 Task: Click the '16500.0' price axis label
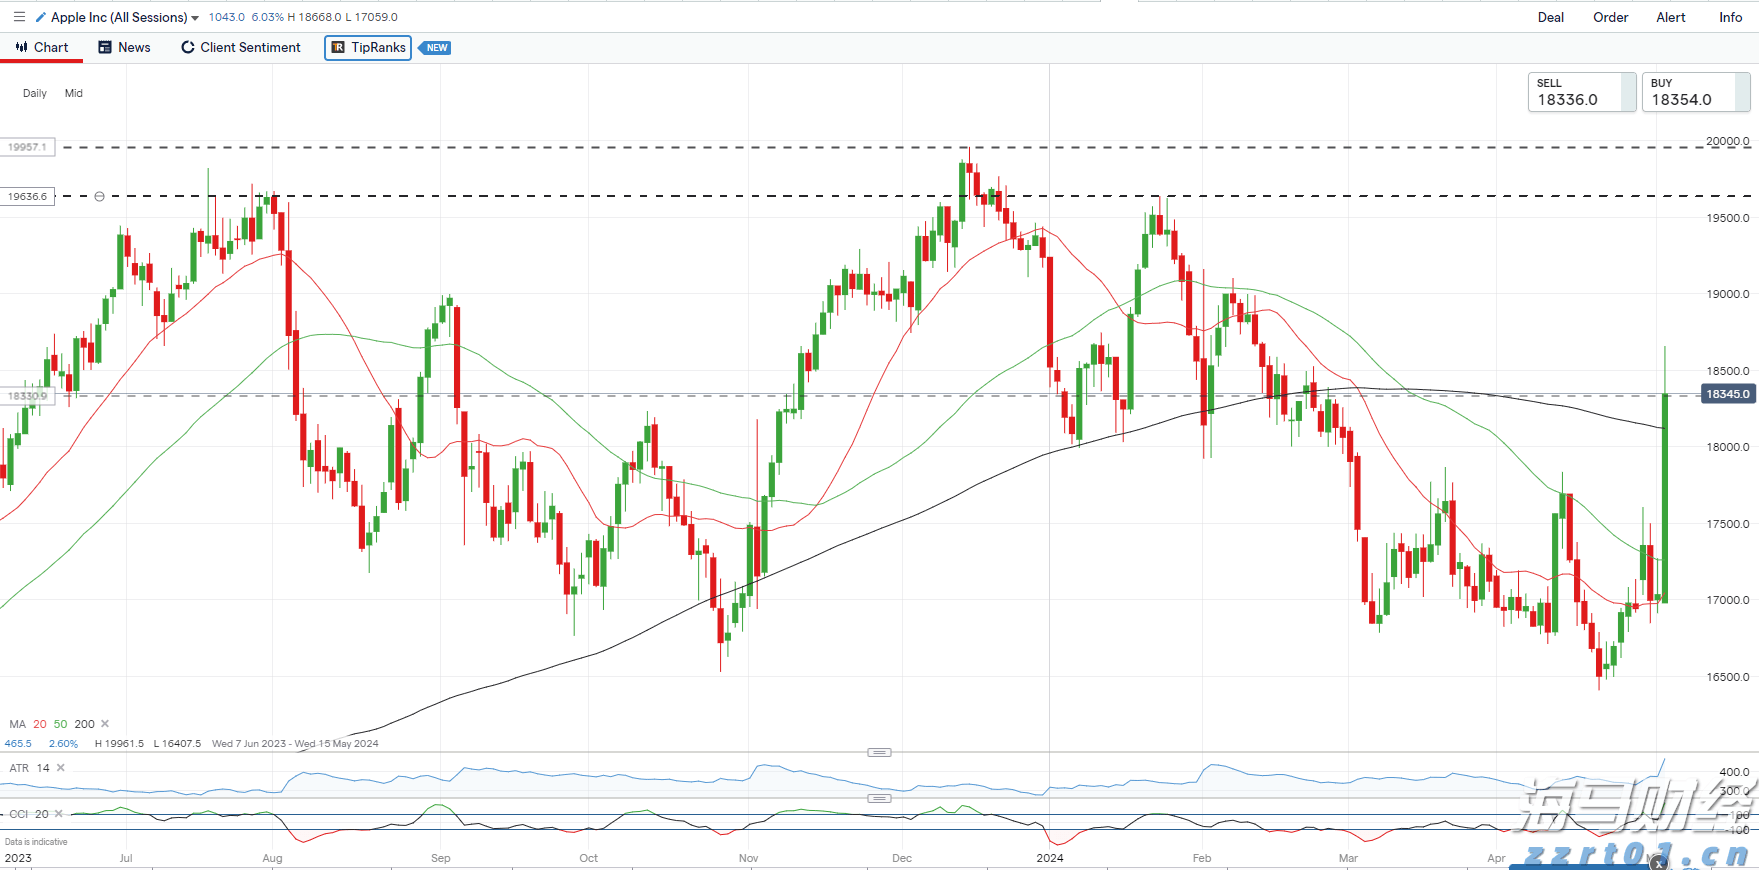point(1728,677)
